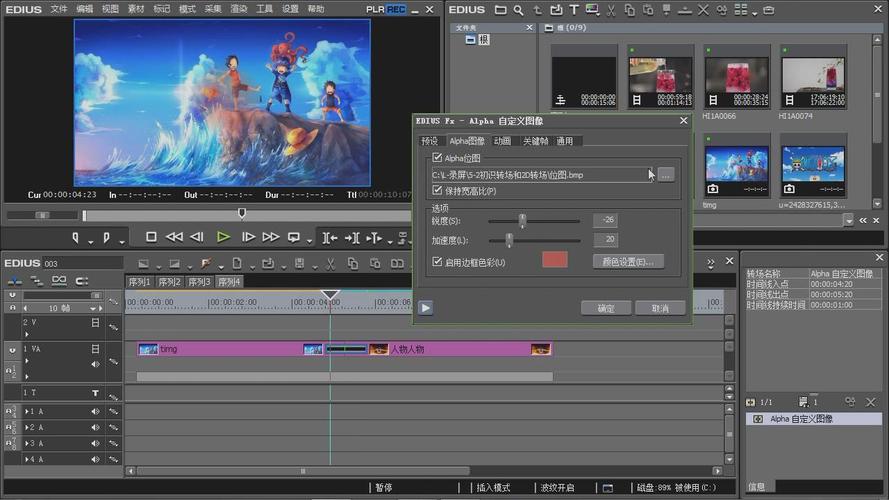Select the 人物人物 clip on timeline

(x=460, y=349)
